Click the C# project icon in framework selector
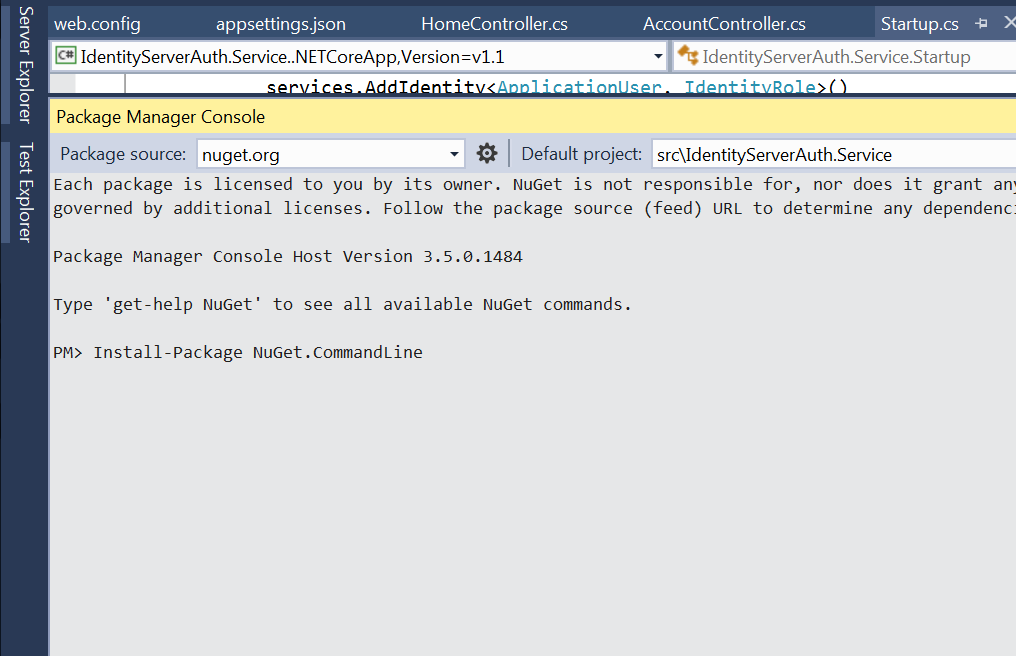Screen dimensions: 1016x656 pos(64,56)
